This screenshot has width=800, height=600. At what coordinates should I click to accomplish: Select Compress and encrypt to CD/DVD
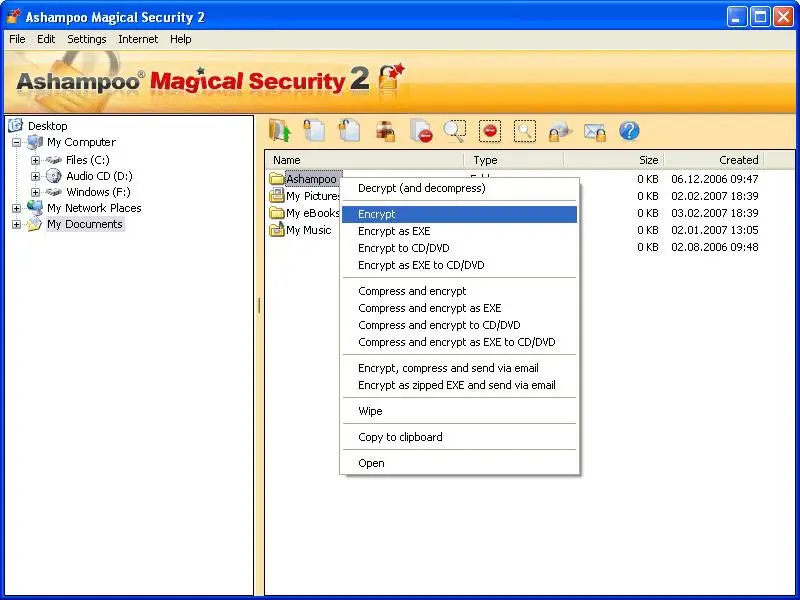pyautogui.click(x=460, y=325)
